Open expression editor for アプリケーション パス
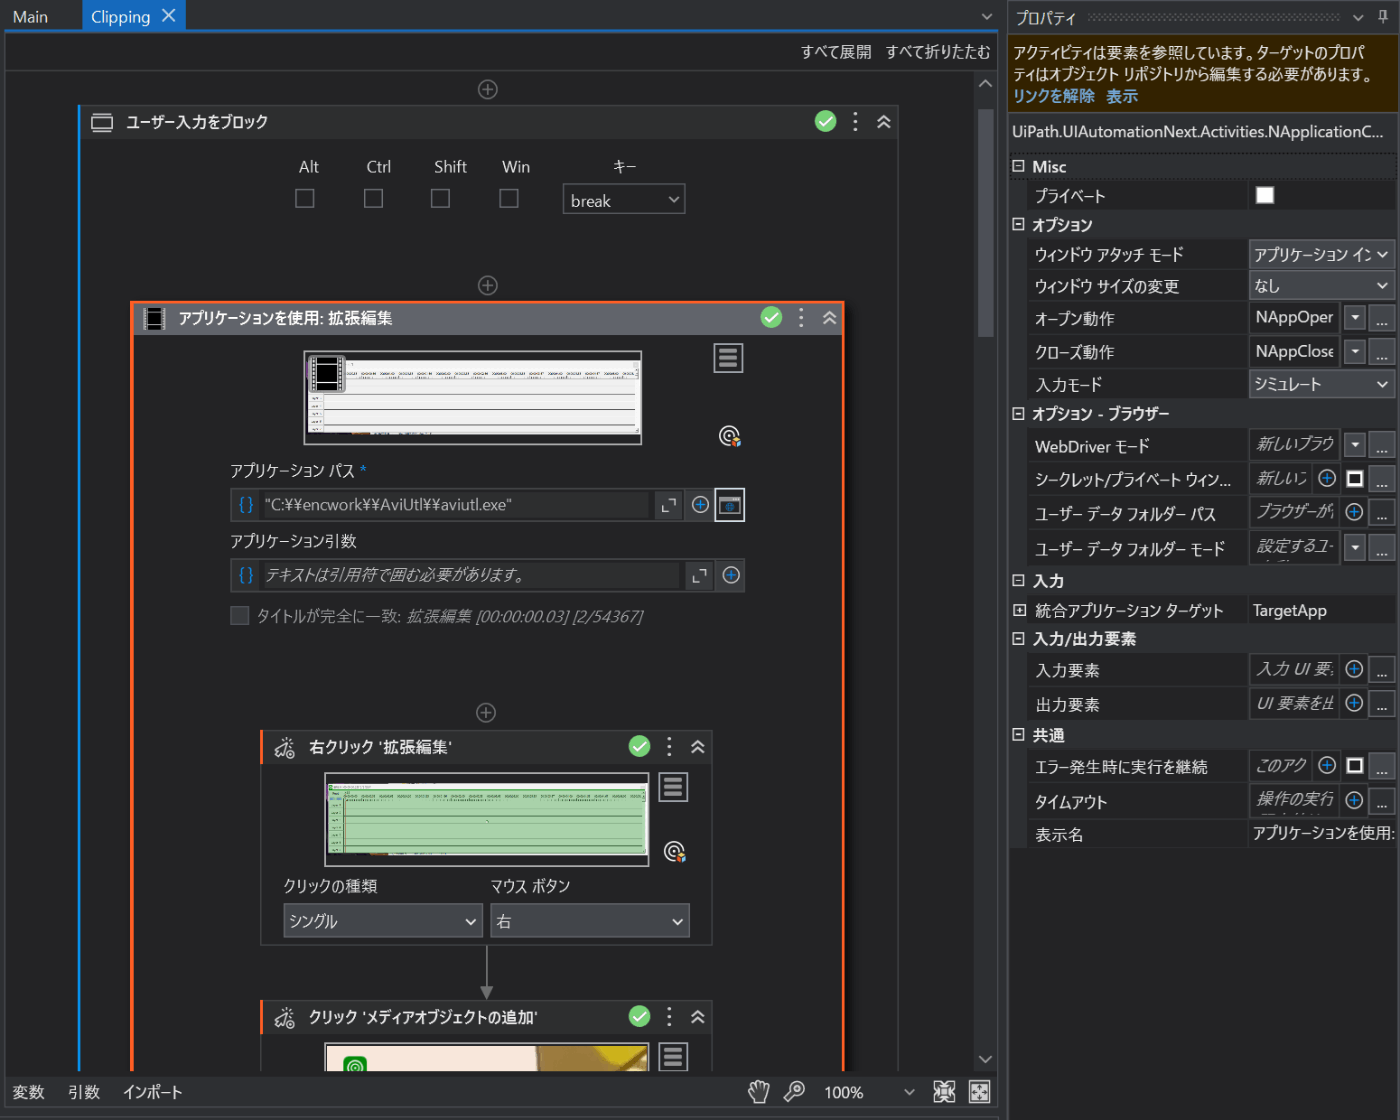Viewport: 1400px width, 1120px height. click(668, 505)
